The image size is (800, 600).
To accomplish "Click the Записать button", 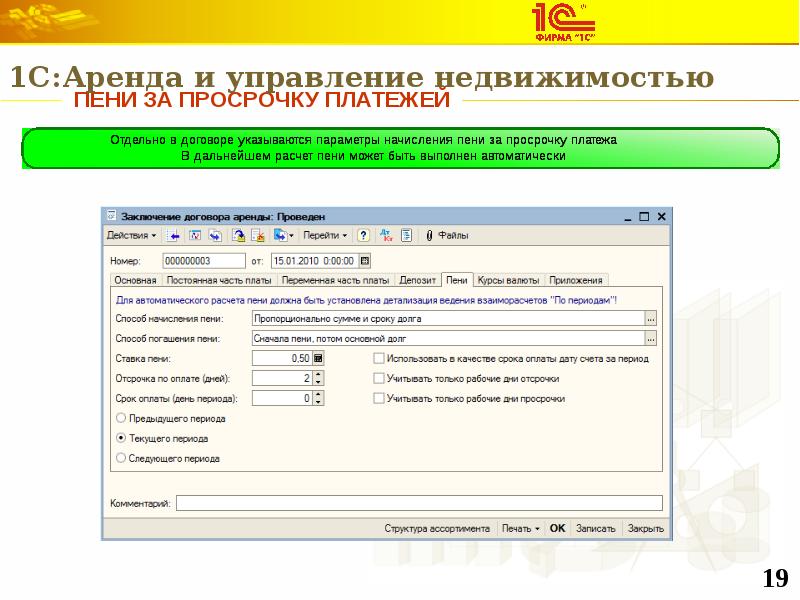I will 596,528.
